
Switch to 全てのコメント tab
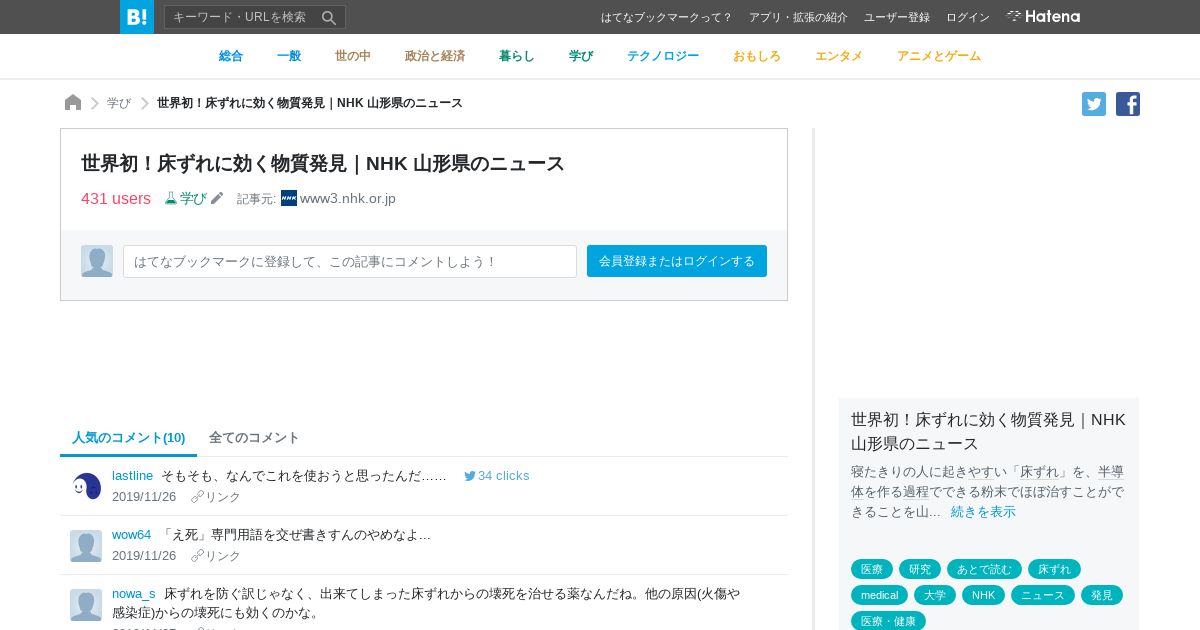(x=254, y=437)
